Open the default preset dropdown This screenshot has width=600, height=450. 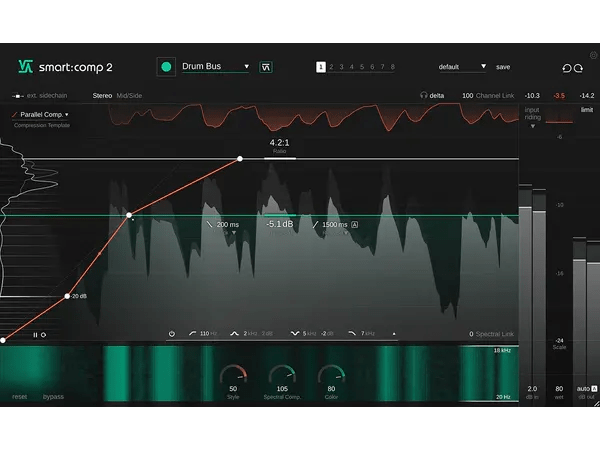[x=462, y=67]
